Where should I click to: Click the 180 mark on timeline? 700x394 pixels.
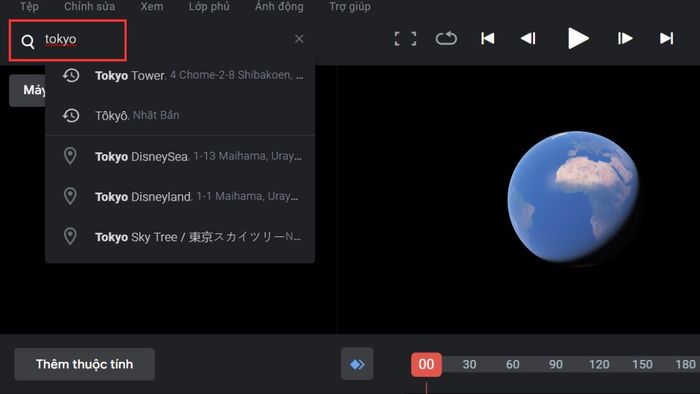686,365
